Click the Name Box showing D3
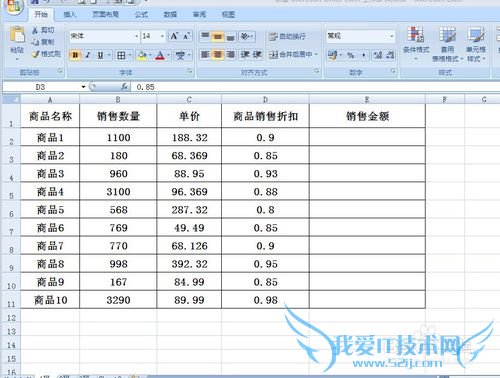The width and height of the screenshot is (500, 378). click(x=40, y=87)
